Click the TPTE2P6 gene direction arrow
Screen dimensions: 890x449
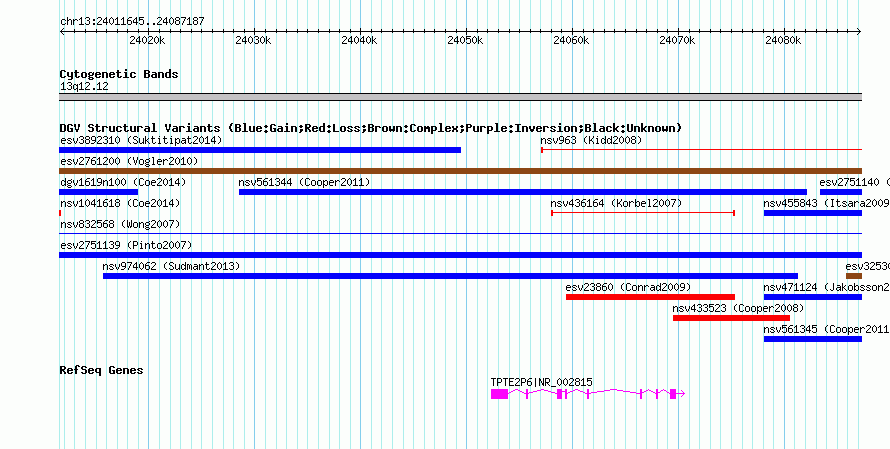[x=681, y=394]
